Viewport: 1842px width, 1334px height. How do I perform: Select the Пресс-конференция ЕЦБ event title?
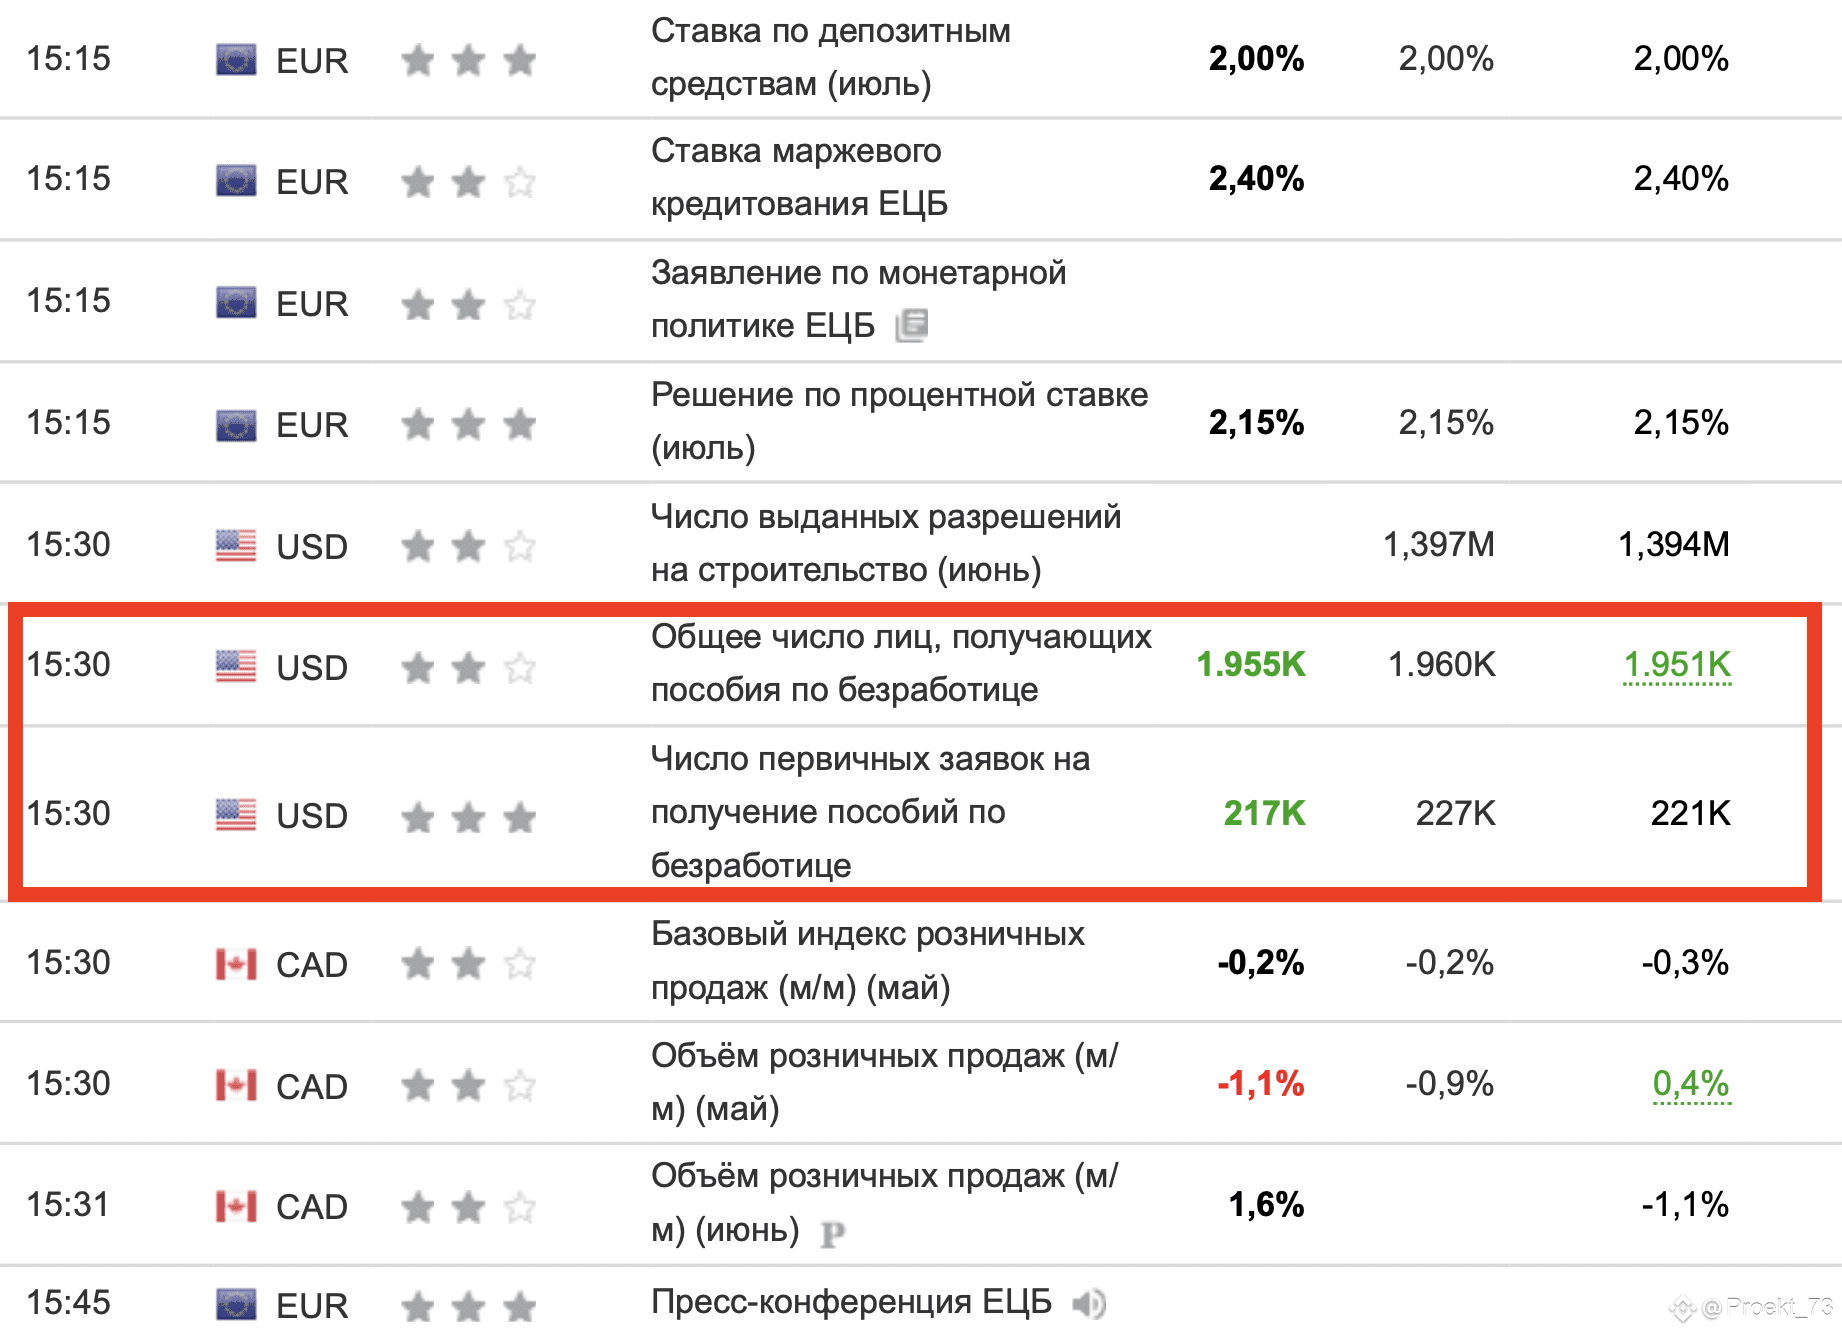(x=851, y=1301)
